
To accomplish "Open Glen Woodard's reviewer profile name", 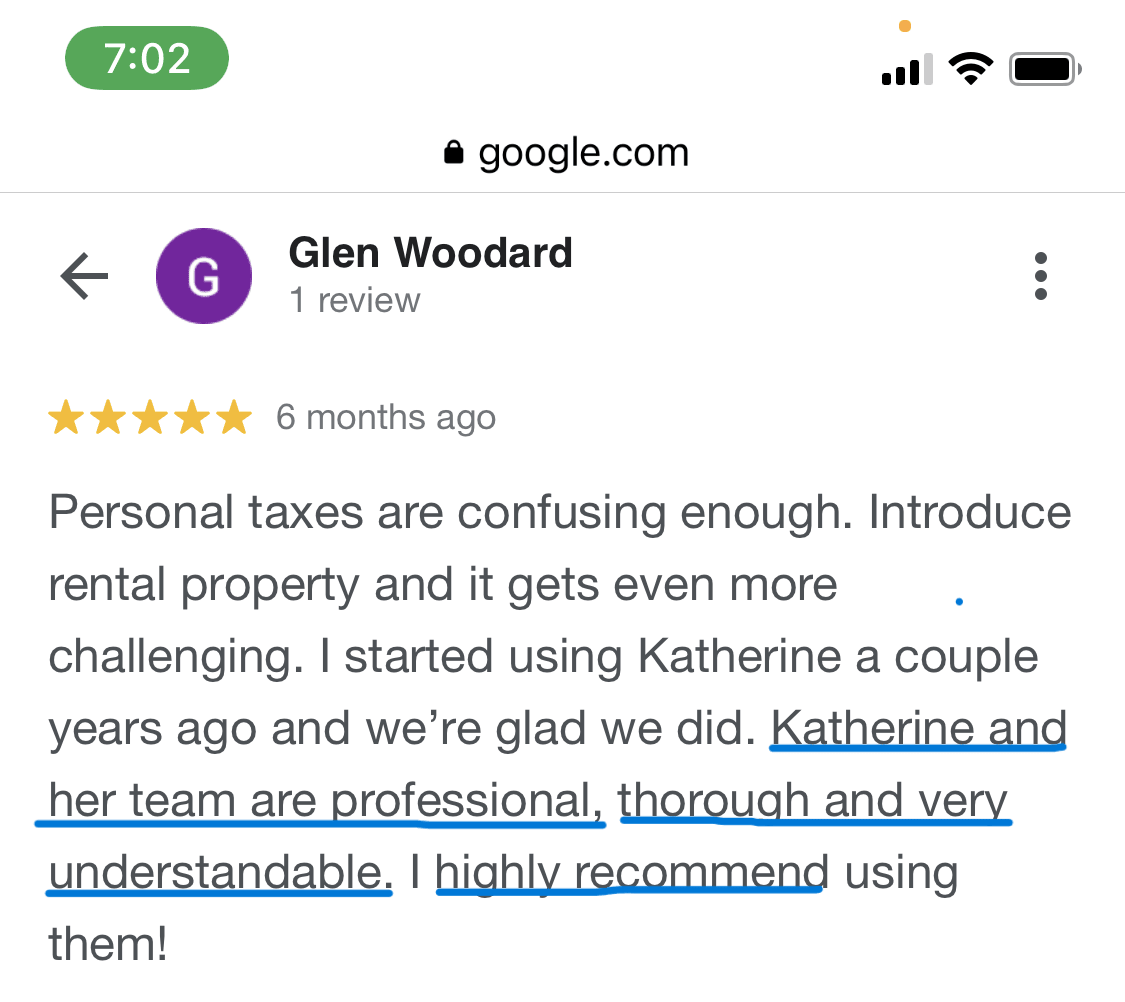I will (x=430, y=252).
